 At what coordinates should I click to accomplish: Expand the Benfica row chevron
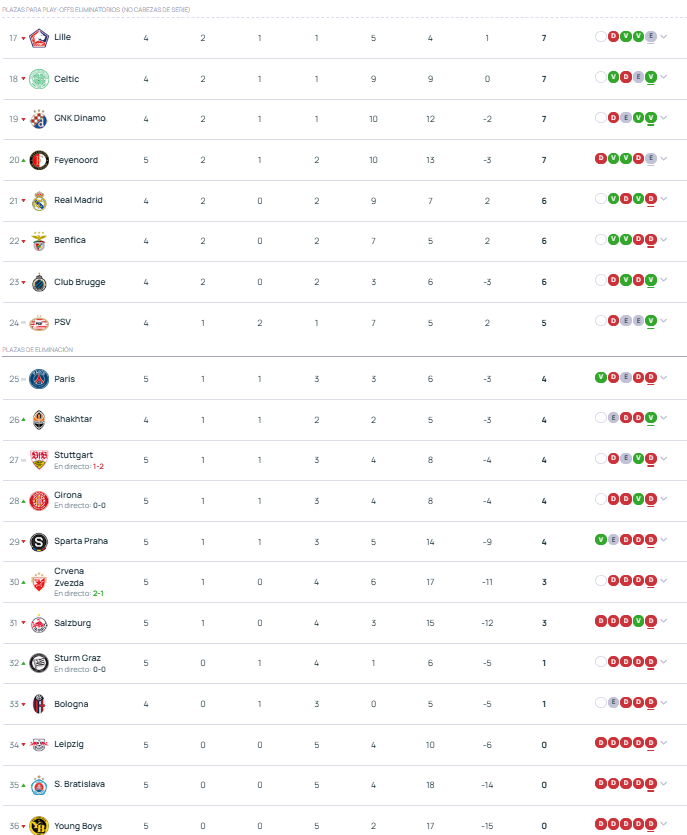(x=664, y=240)
